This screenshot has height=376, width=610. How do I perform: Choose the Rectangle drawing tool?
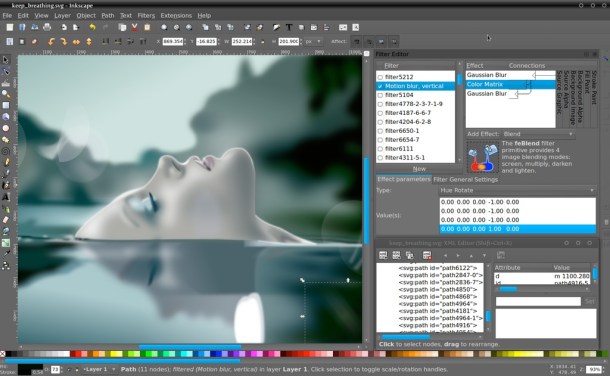(x=5, y=105)
